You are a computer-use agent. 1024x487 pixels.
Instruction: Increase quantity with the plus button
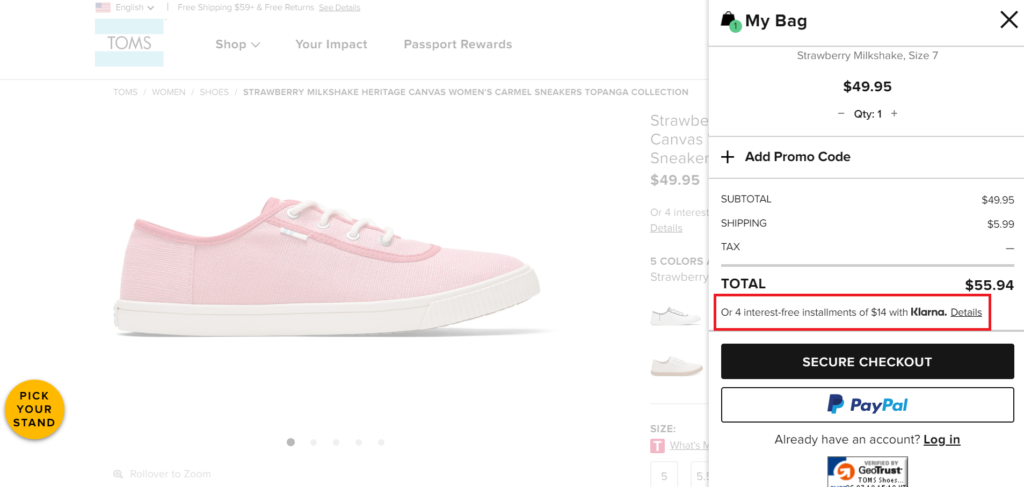(894, 114)
